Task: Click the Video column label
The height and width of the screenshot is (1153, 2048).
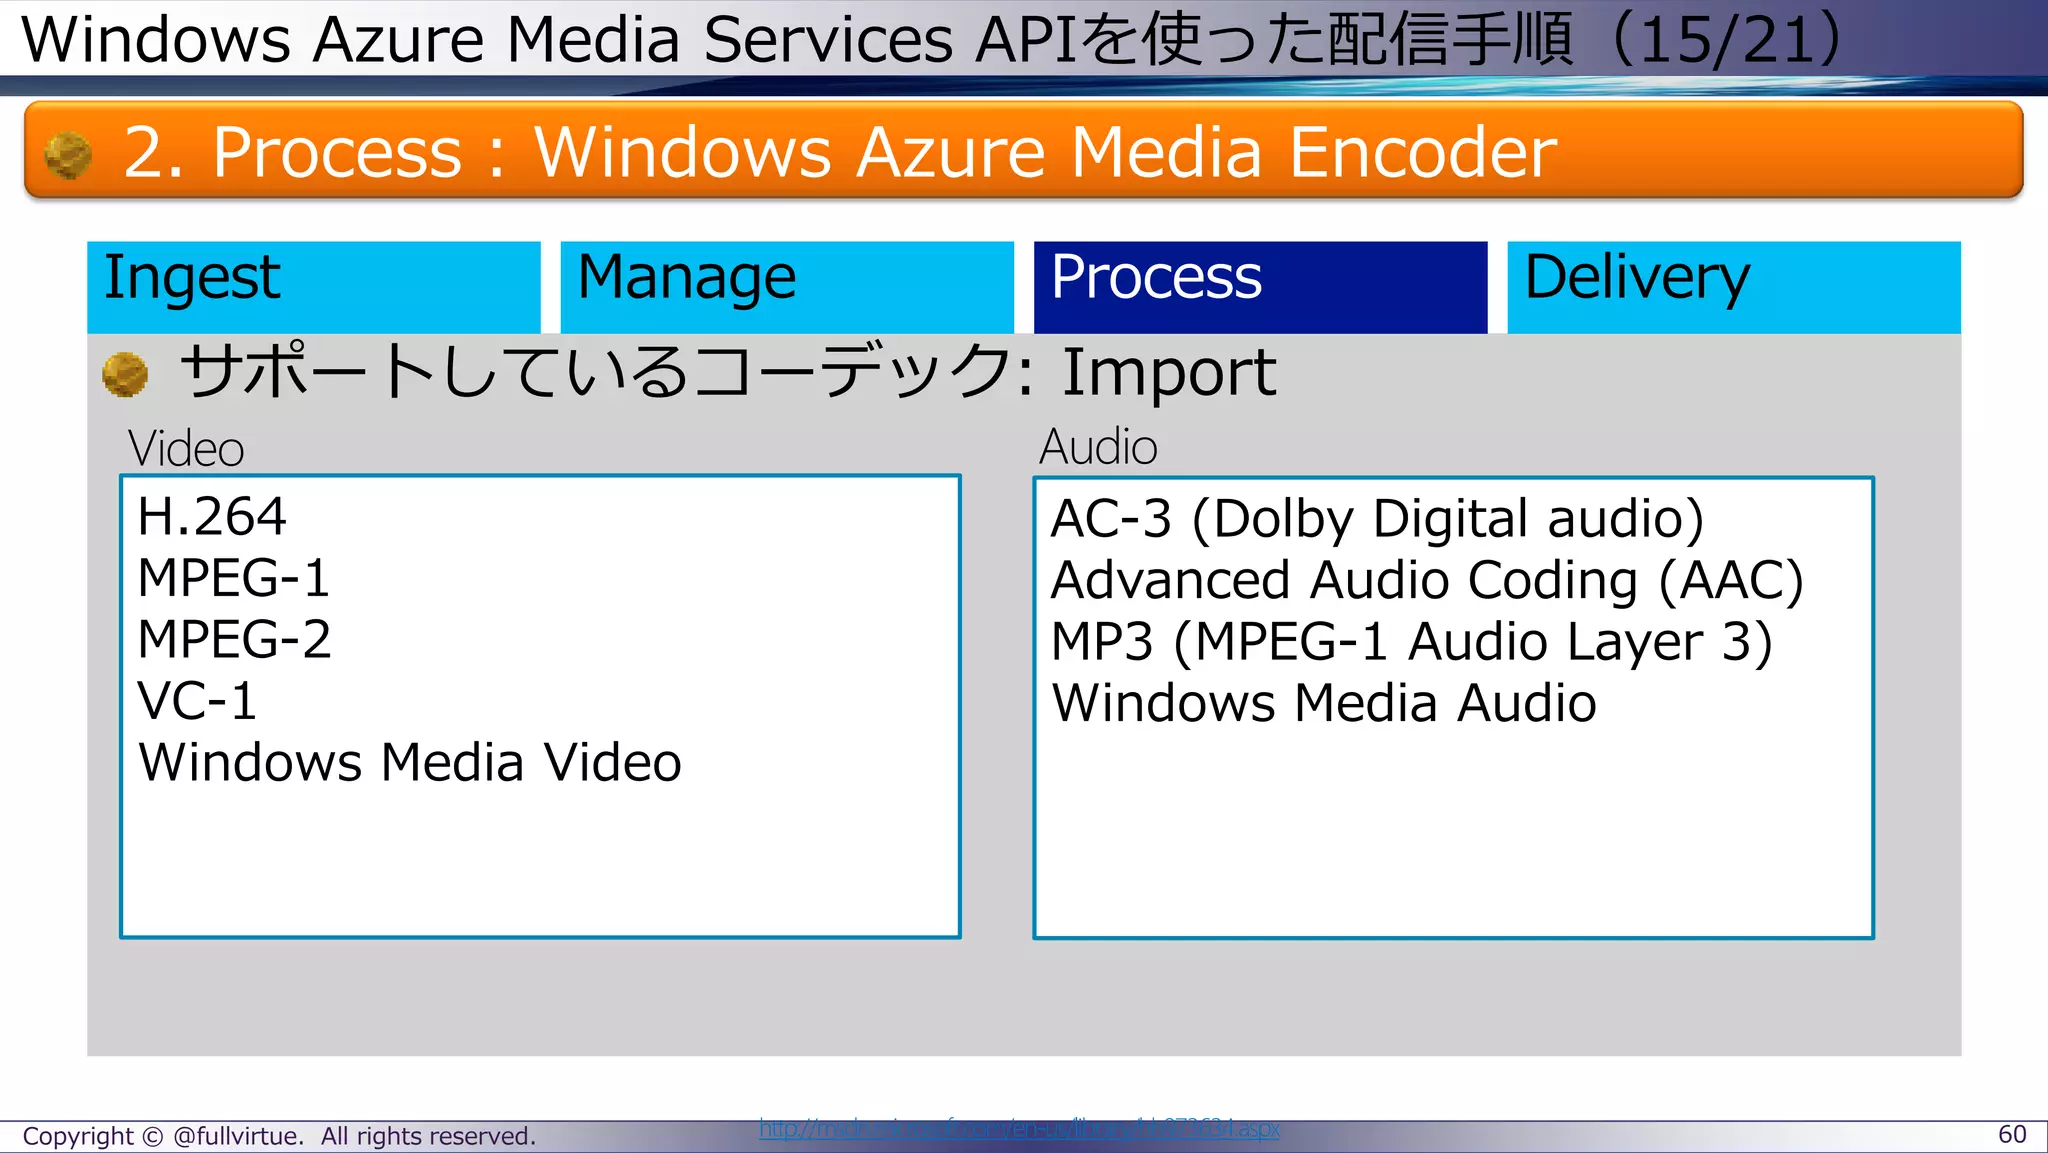Action: click(x=186, y=449)
